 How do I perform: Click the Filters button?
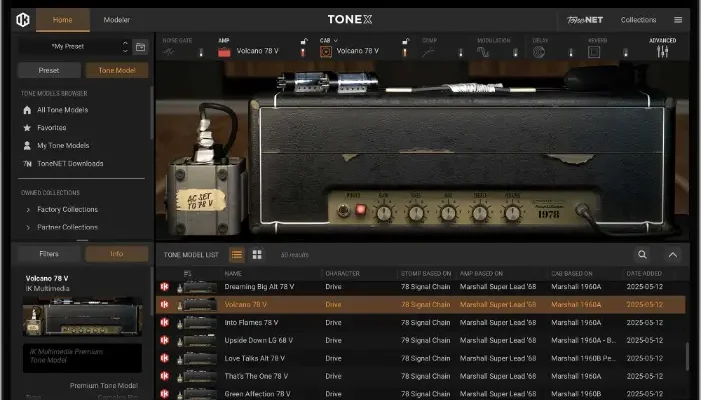(x=49, y=254)
